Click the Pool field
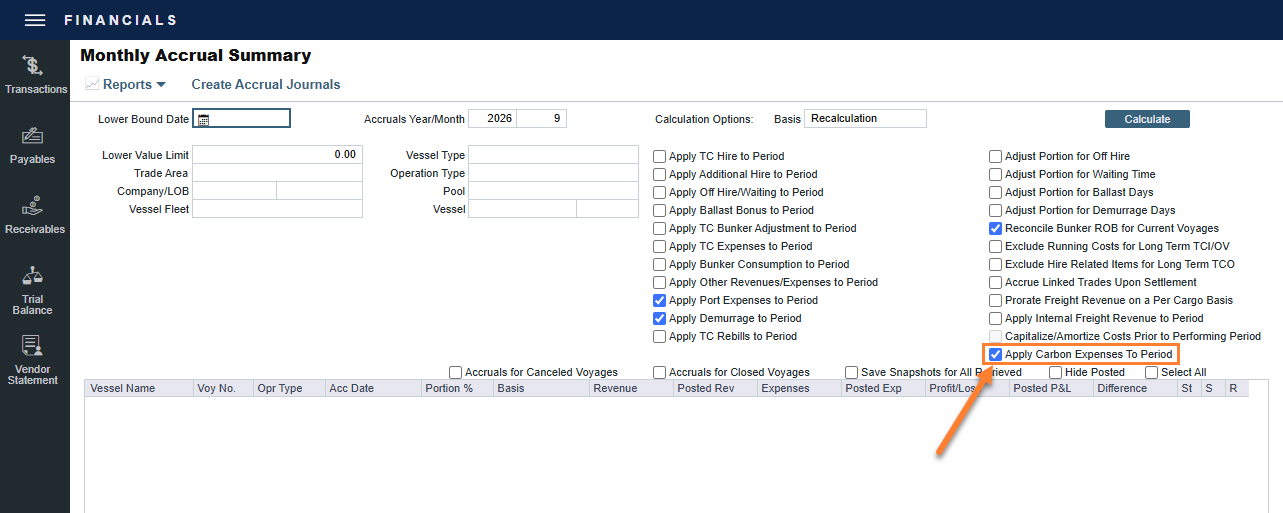Screen dimensions: 1283x513 click(553, 191)
